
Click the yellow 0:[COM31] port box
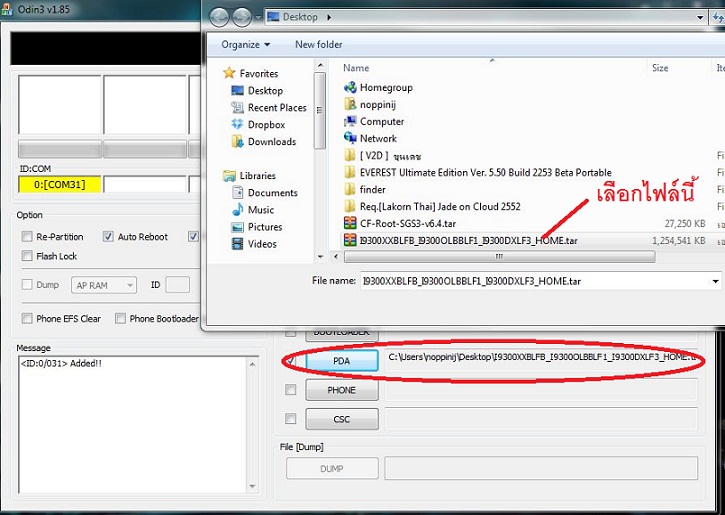pos(60,185)
